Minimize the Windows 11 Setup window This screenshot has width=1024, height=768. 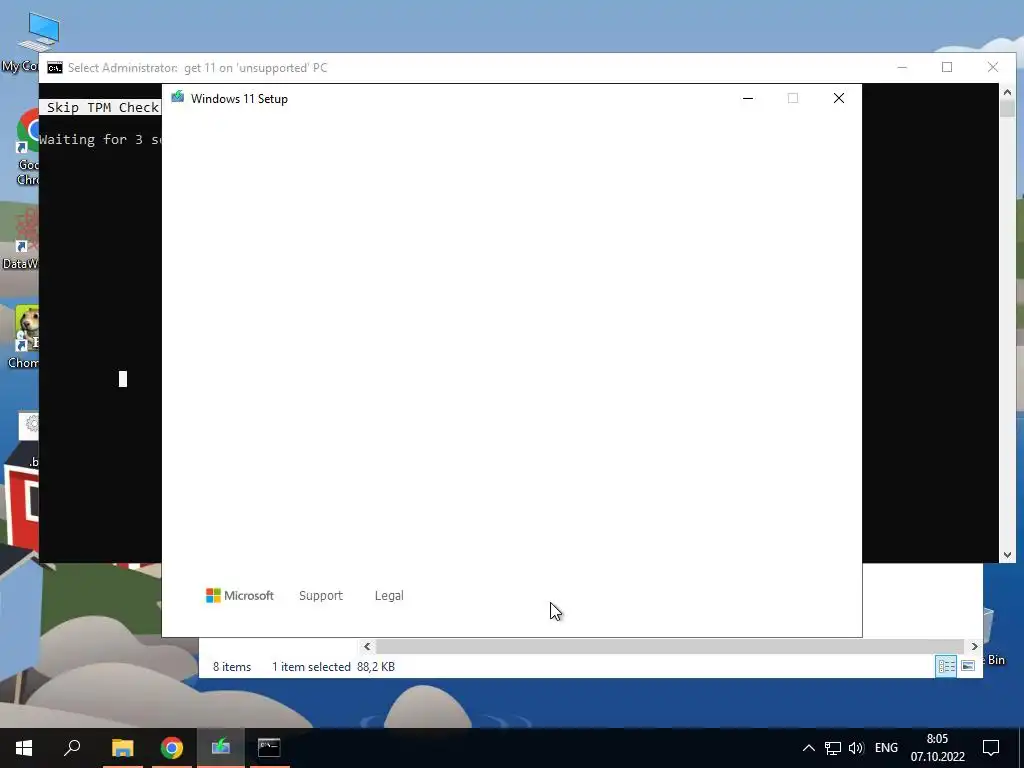(748, 98)
